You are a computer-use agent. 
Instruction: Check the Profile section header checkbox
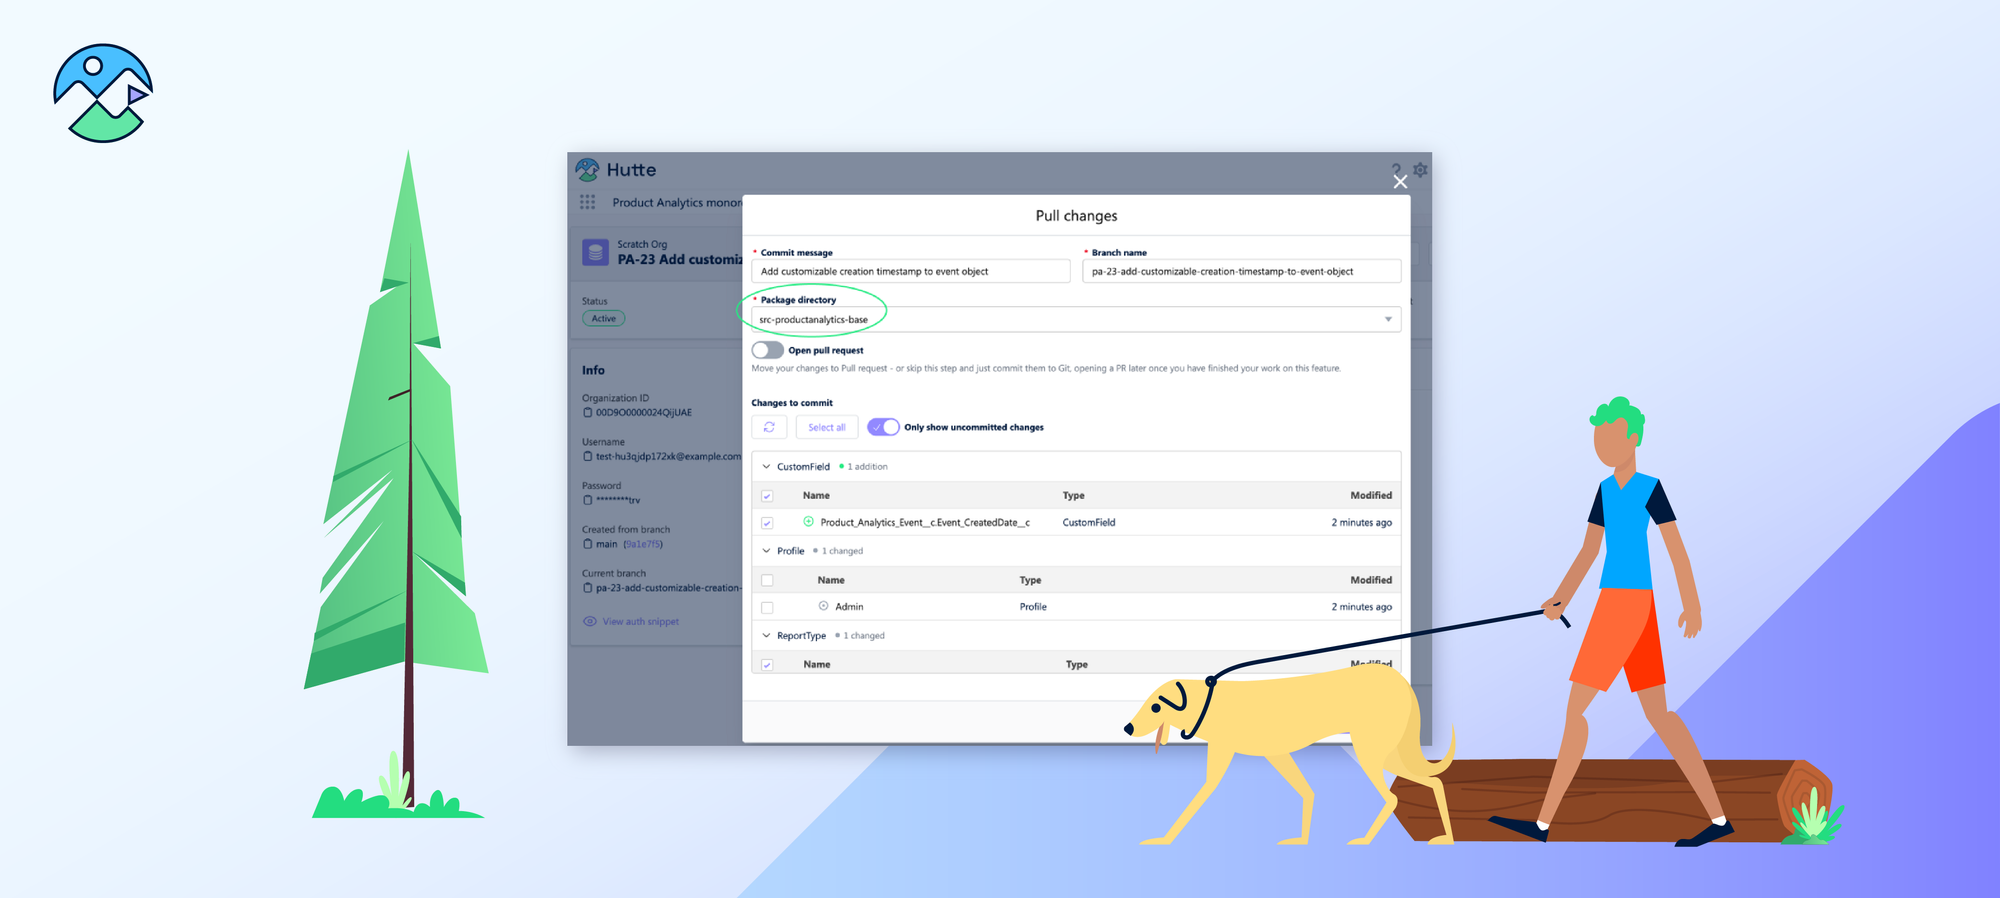click(x=767, y=580)
